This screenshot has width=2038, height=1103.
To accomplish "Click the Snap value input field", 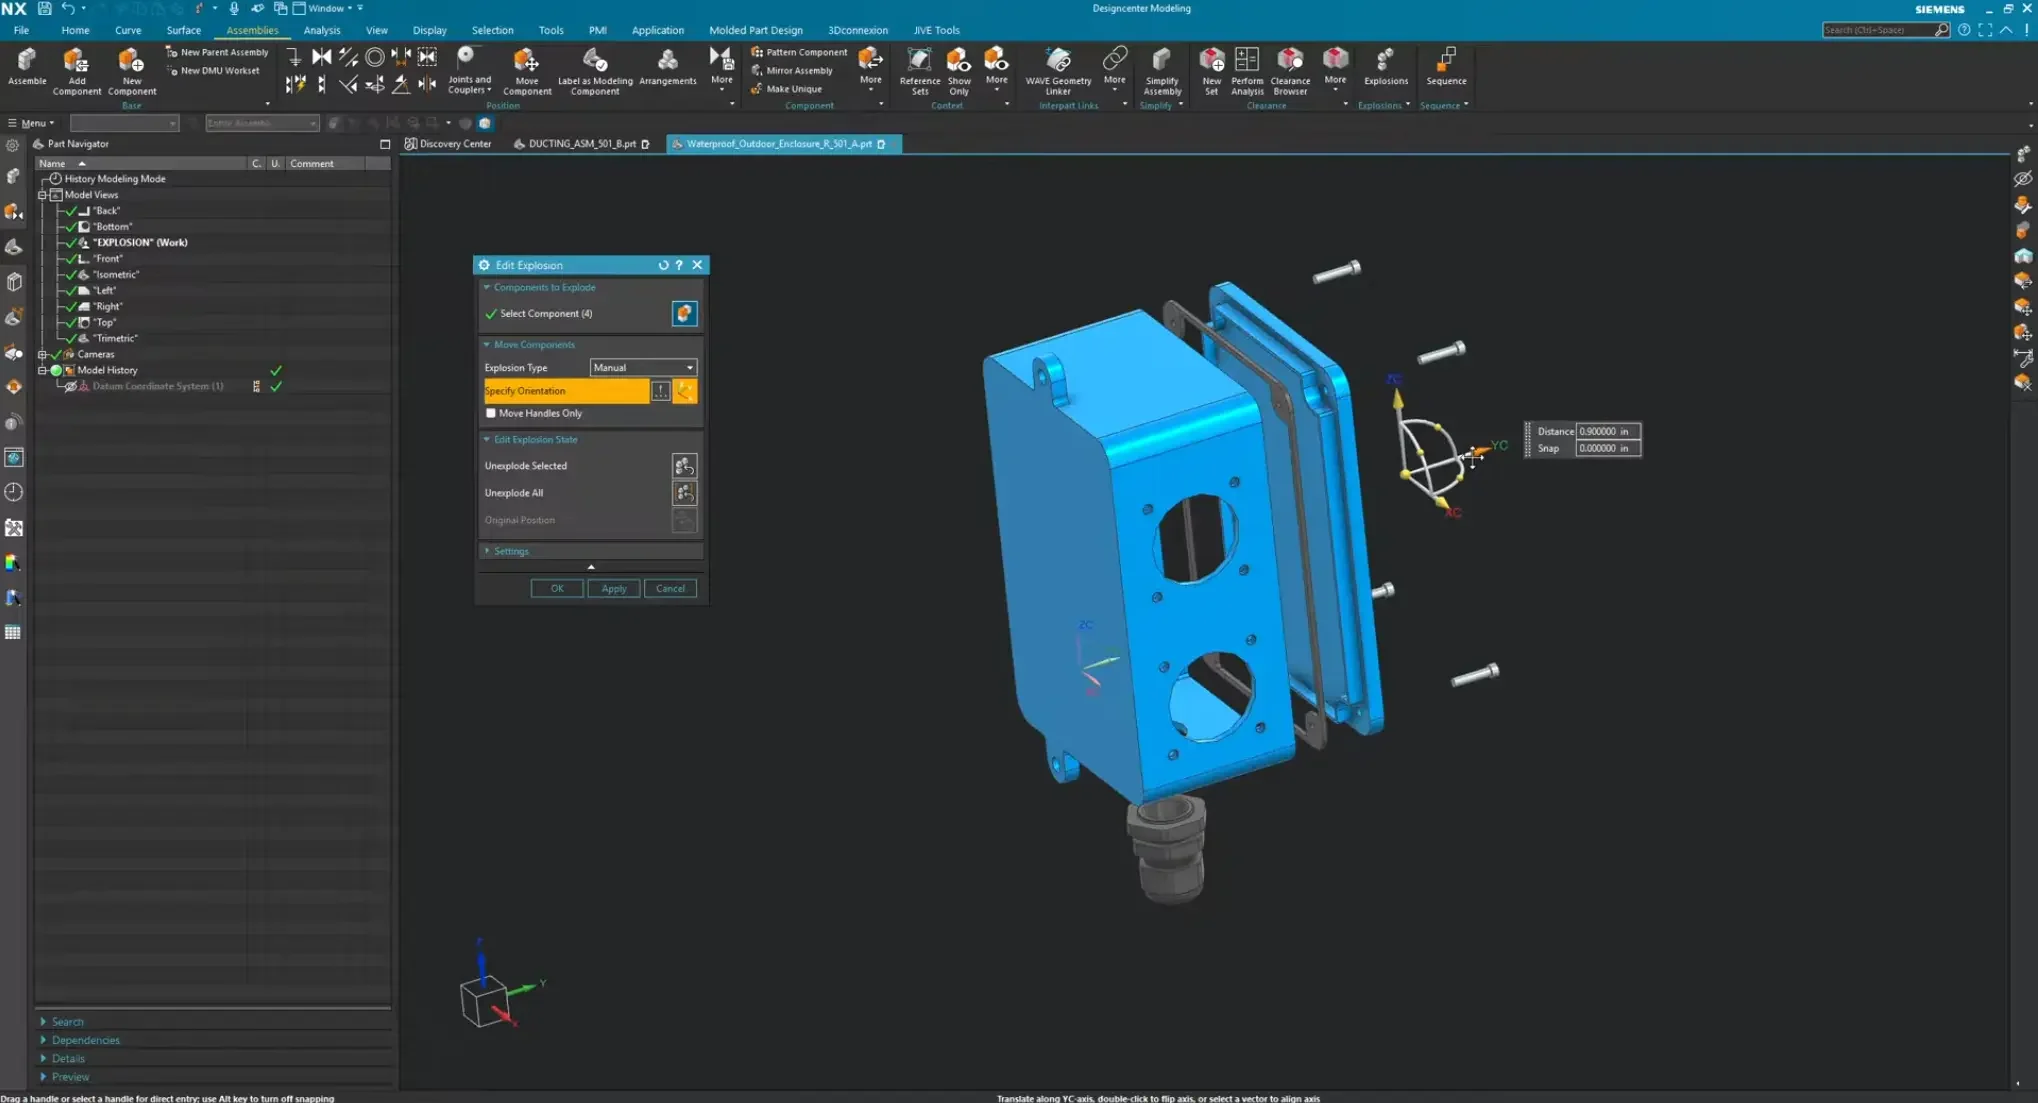I will tap(1607, 449).
